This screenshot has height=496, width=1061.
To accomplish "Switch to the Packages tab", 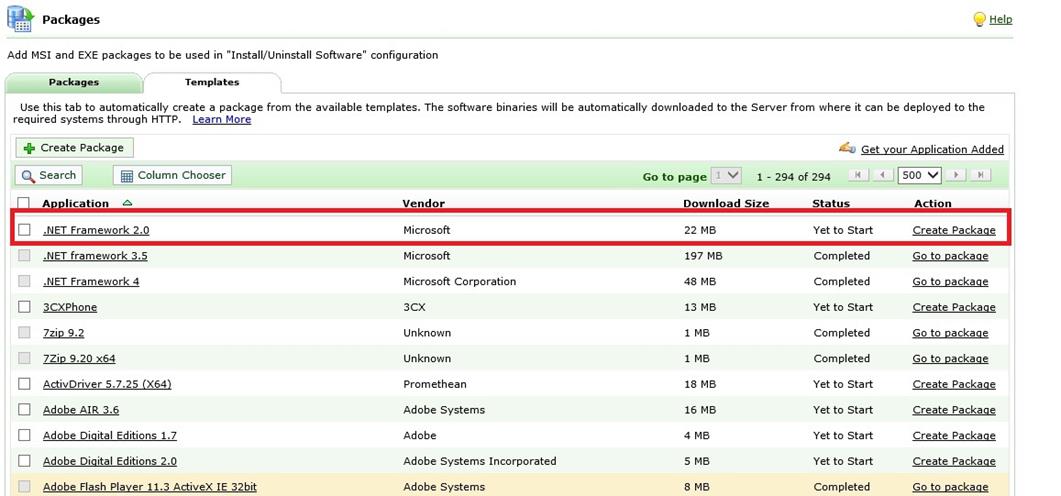I will 74,83.
